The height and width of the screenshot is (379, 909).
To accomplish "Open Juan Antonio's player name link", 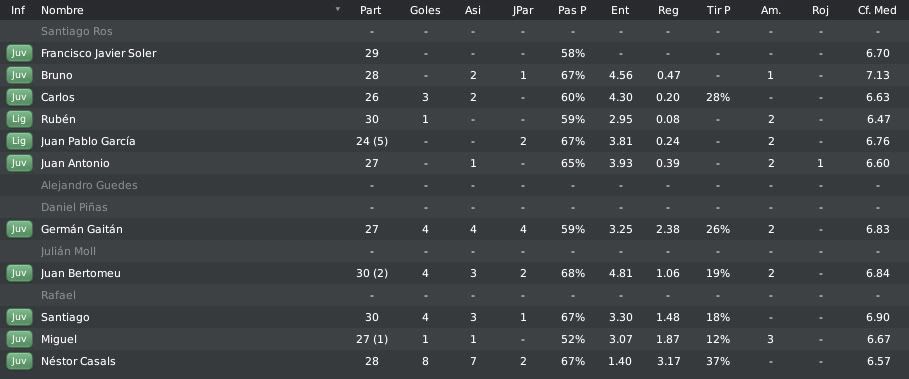I will point(75,163).
